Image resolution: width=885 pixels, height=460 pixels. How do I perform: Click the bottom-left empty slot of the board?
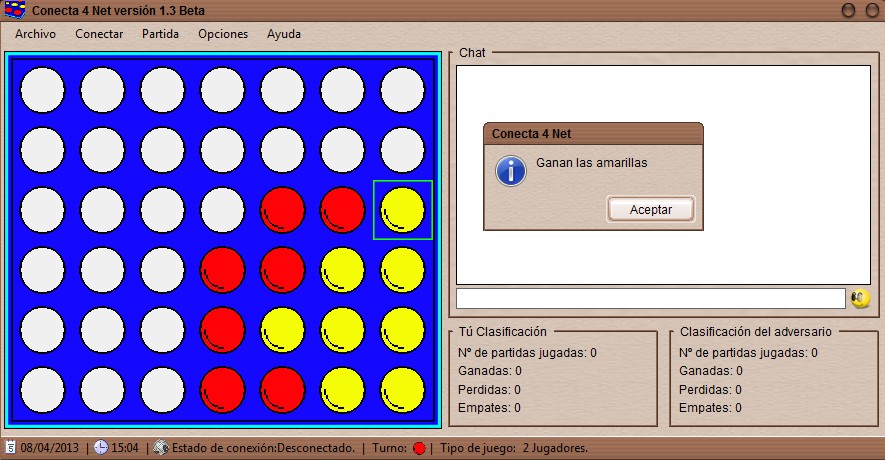click(x=43, y=390)
